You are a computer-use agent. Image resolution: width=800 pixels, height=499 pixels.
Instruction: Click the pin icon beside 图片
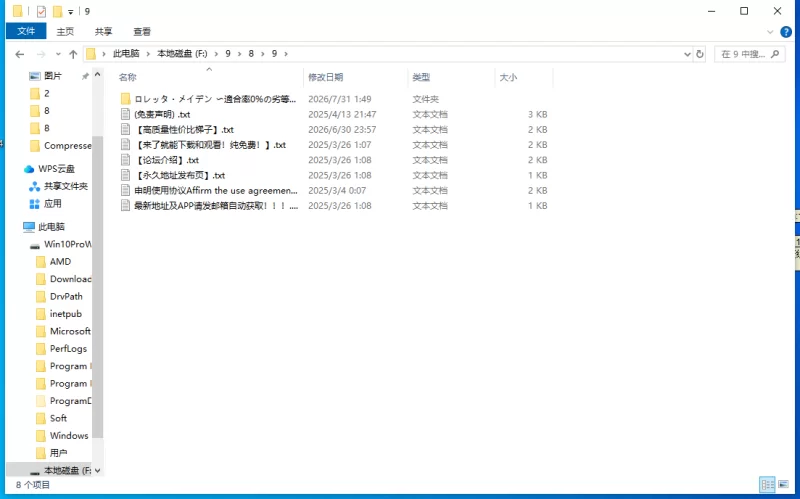click(85, 77)
